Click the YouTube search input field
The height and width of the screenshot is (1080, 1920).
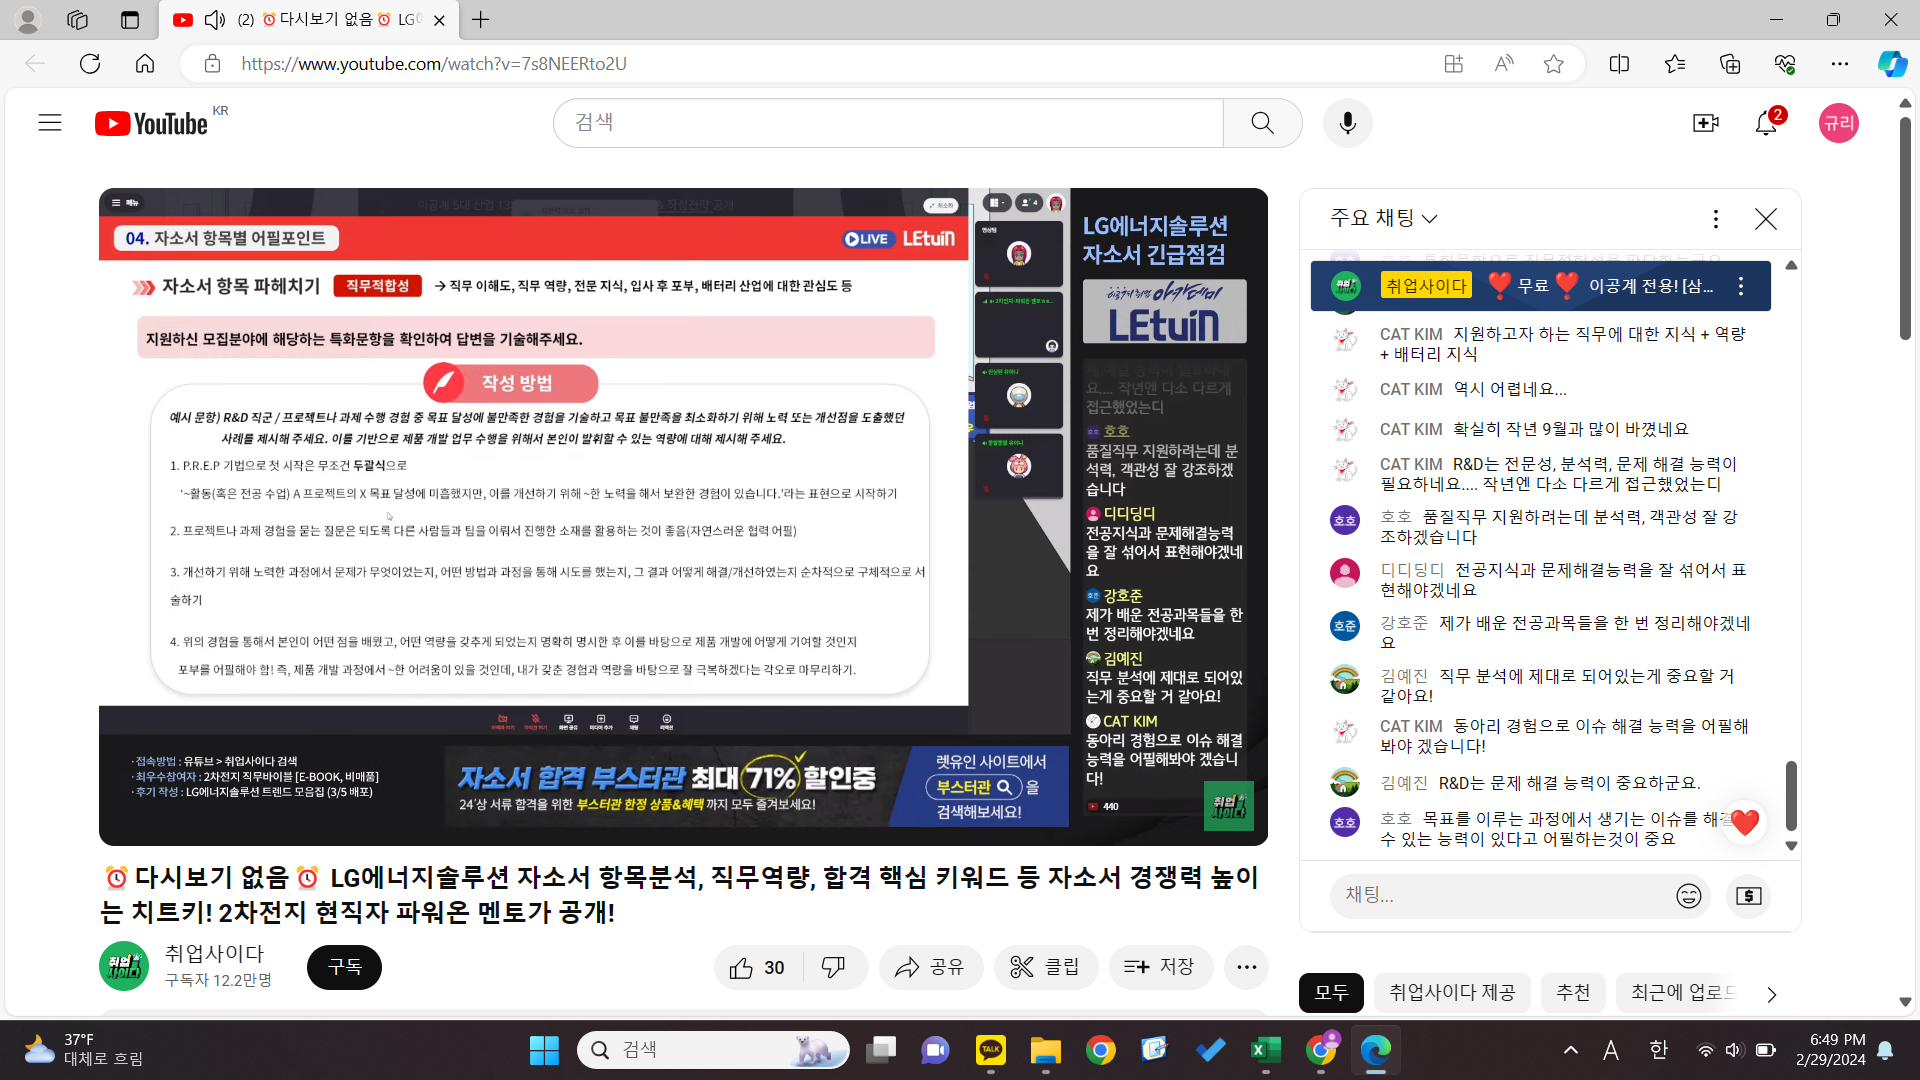pyautogui.click(x=888, y=123)
